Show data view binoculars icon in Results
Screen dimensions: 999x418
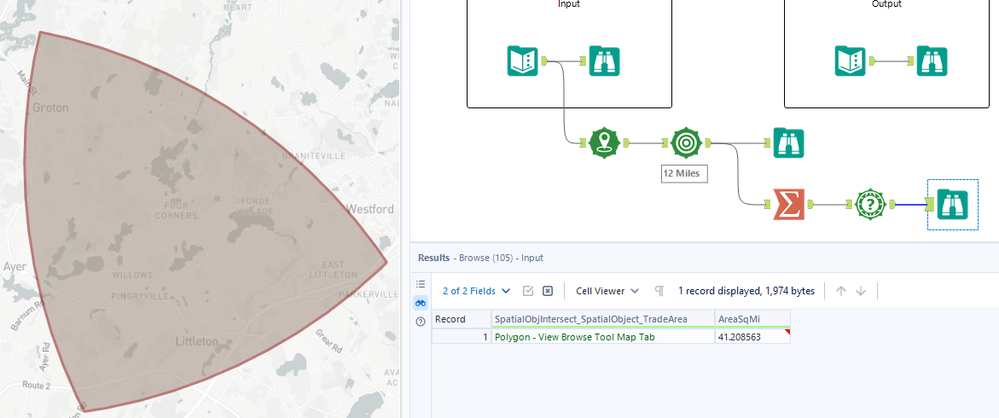pyautogui.click(x=420, y=303)
